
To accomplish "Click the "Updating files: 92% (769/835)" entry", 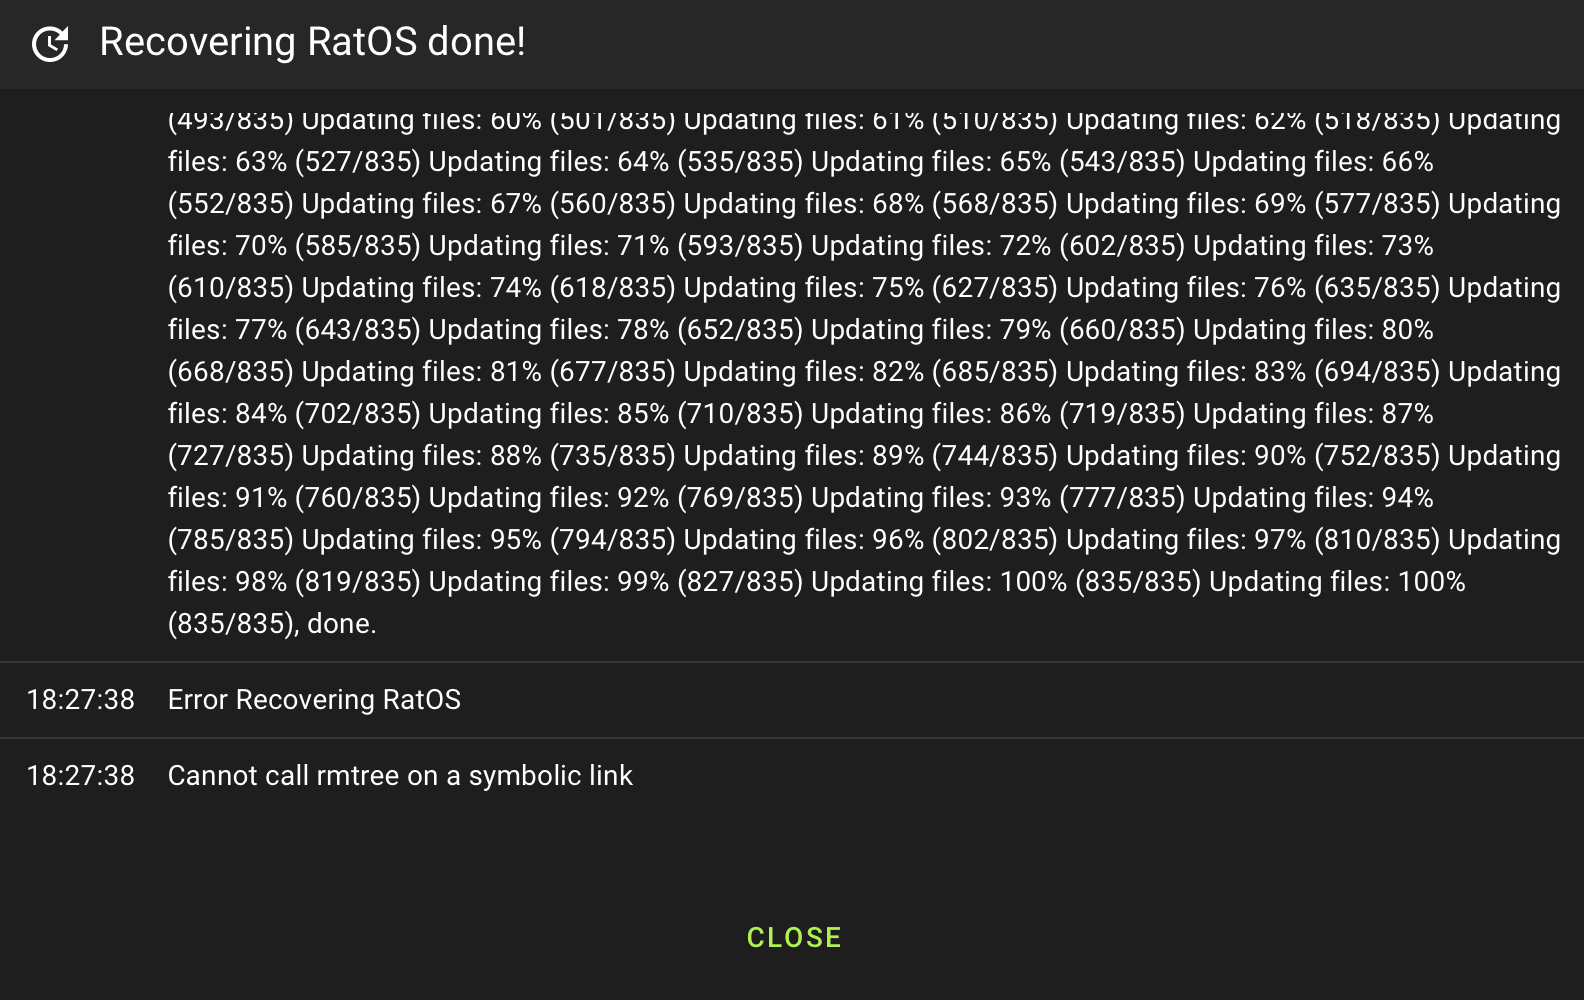I will 616,497.
